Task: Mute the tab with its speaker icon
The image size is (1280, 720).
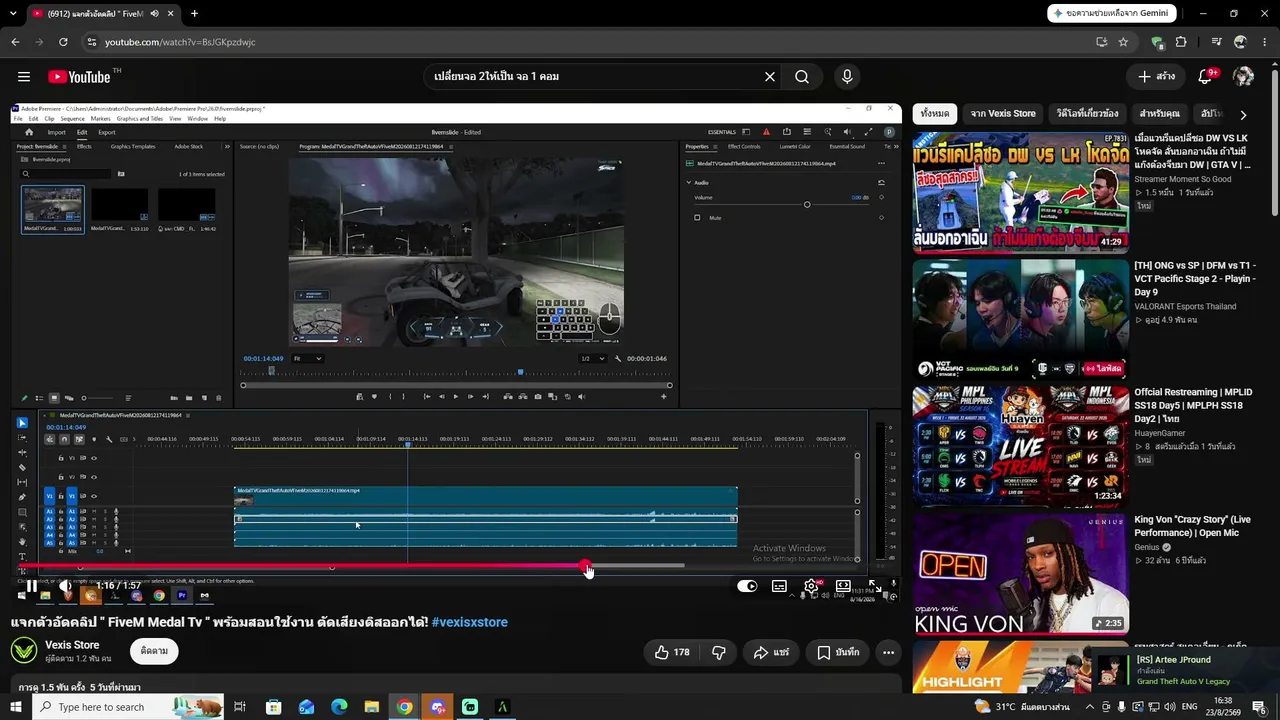Action: 154,14
